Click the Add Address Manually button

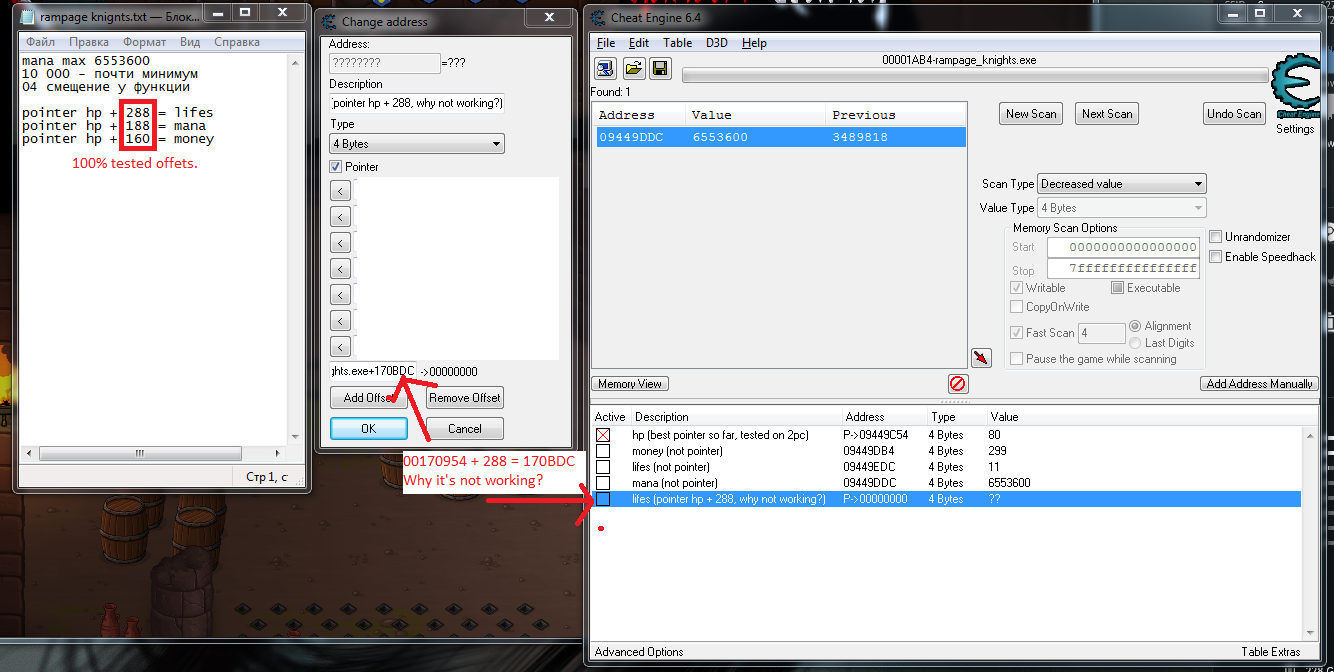pos(1259,384)
